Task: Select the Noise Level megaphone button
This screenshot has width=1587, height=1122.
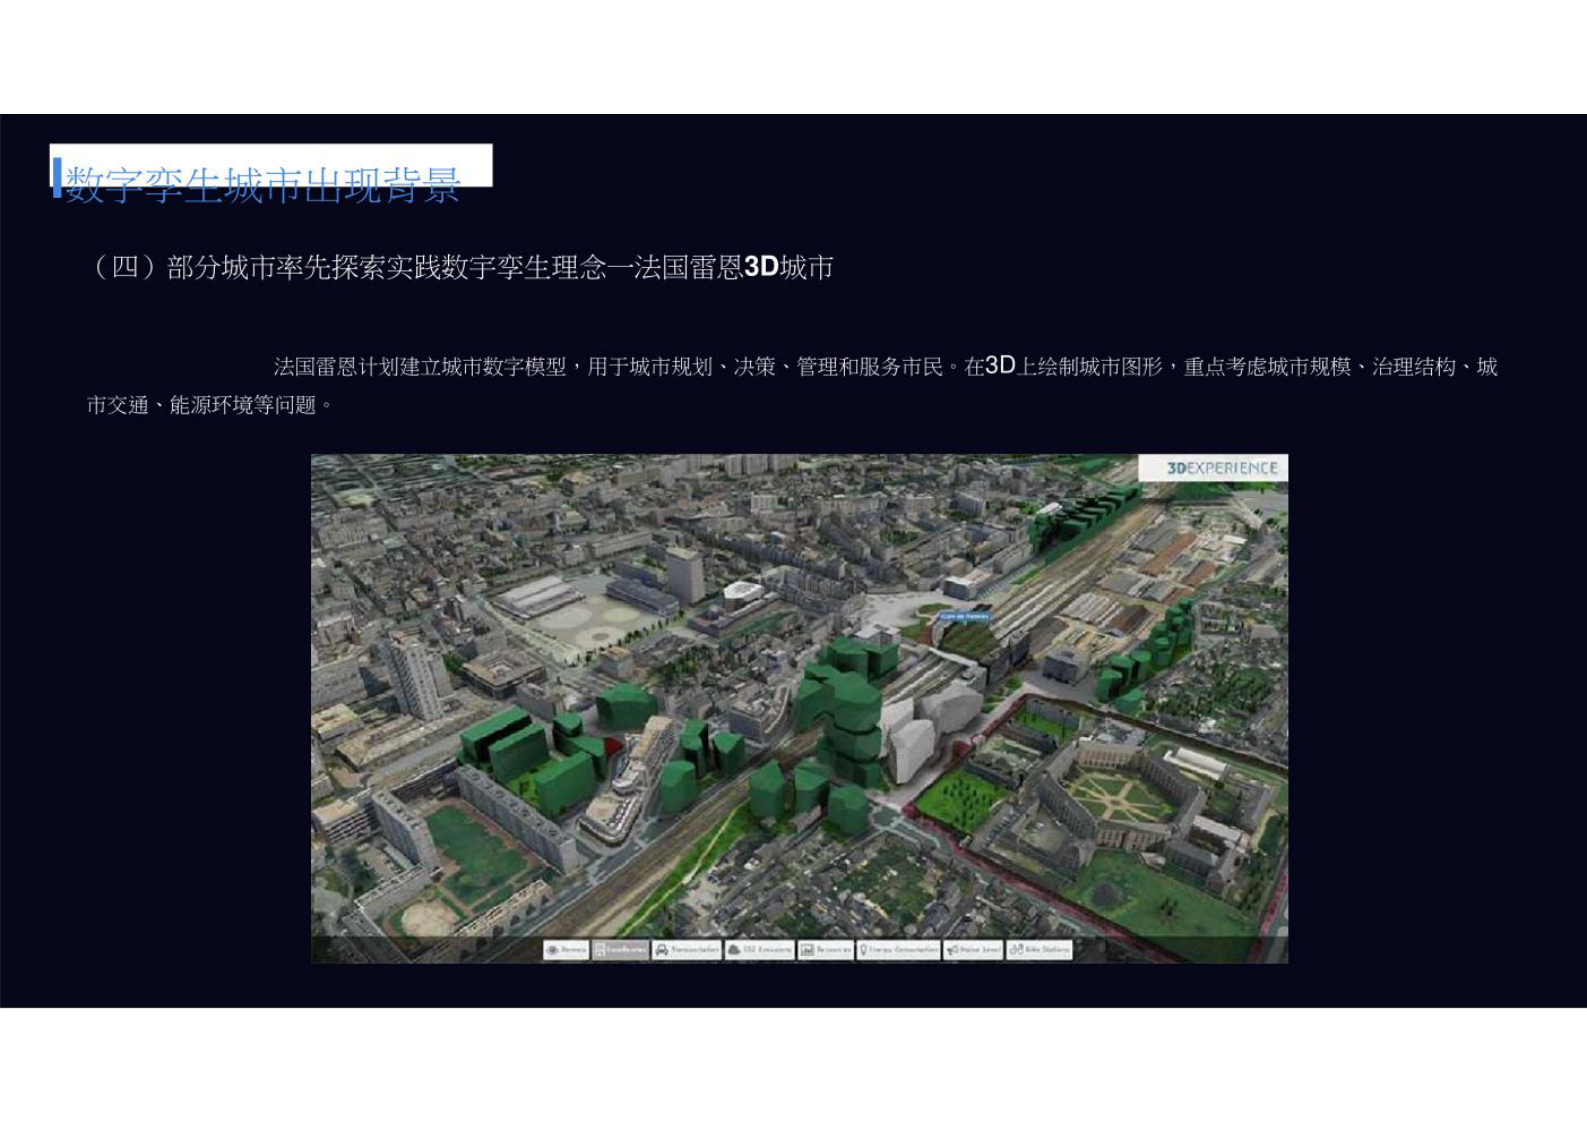Action: [x=974, y=950]
